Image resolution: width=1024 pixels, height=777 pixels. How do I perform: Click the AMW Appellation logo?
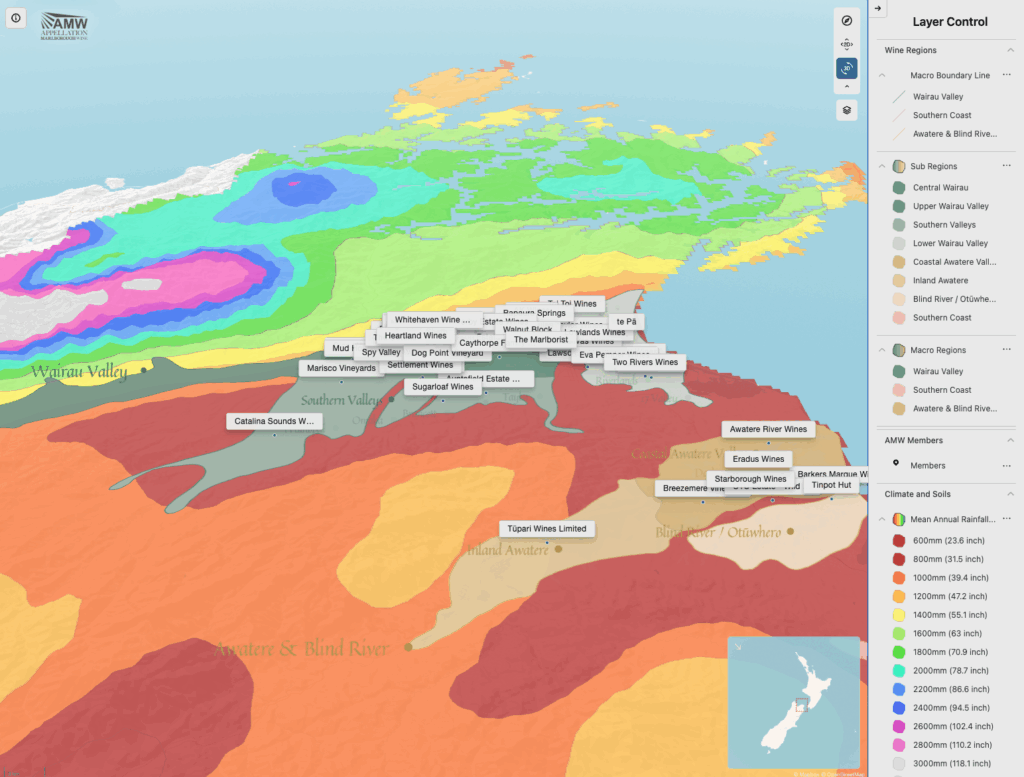[64, 26]
